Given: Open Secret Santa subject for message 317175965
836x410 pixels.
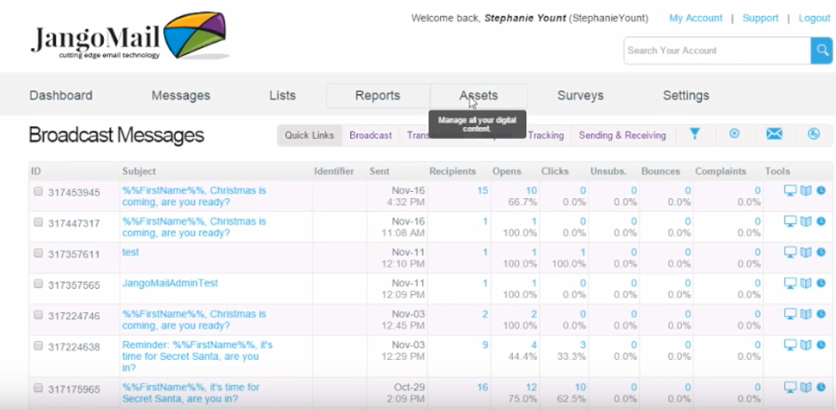Looking at the screenshot, I should click(191, 393).
